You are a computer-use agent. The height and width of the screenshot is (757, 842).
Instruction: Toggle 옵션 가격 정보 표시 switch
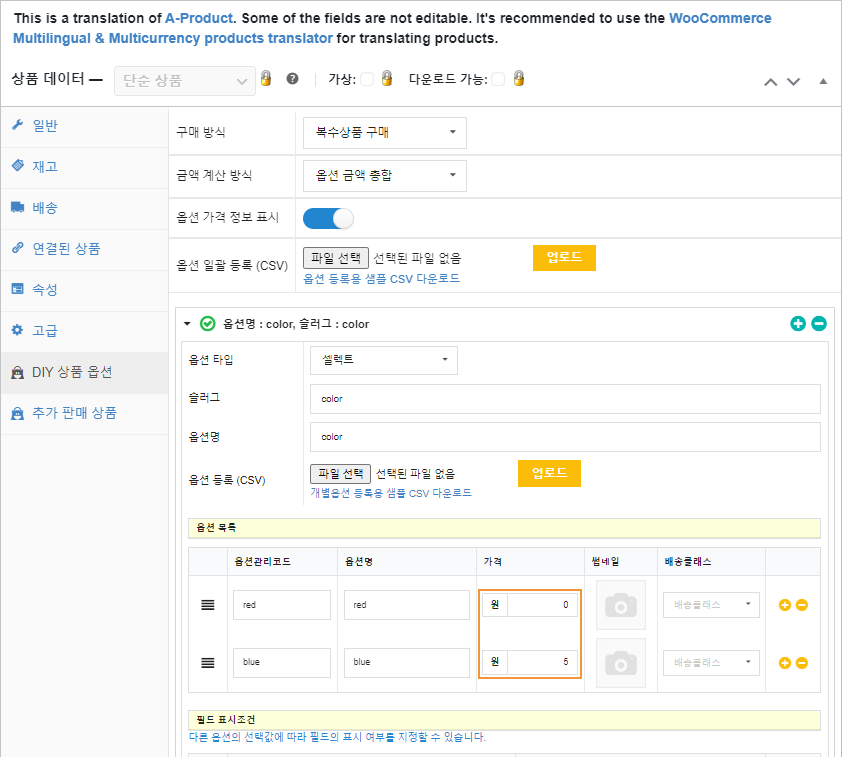pyautogui.click(x=328, y=217)
